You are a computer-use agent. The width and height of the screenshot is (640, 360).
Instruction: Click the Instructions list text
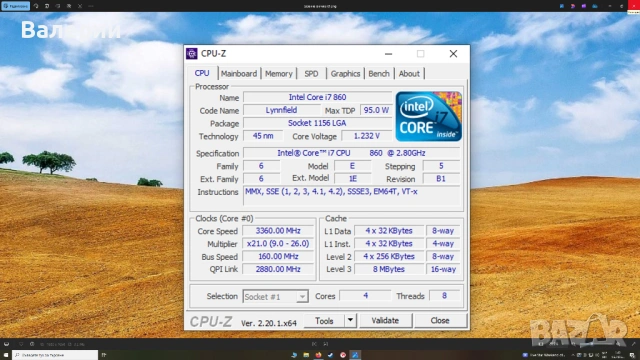(x=331, y=191)
